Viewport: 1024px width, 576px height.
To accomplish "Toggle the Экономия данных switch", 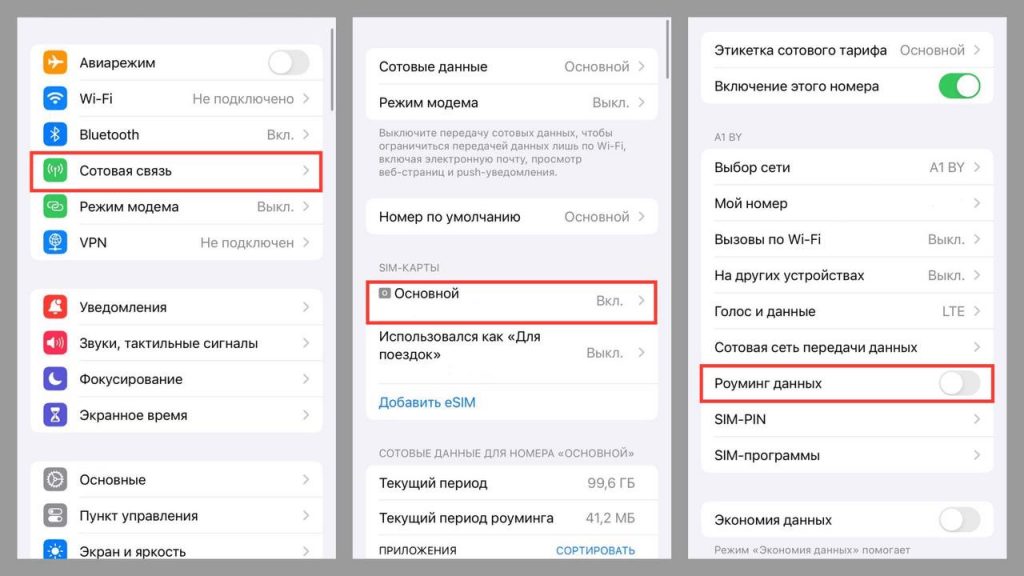I will [x=958, y=520].
